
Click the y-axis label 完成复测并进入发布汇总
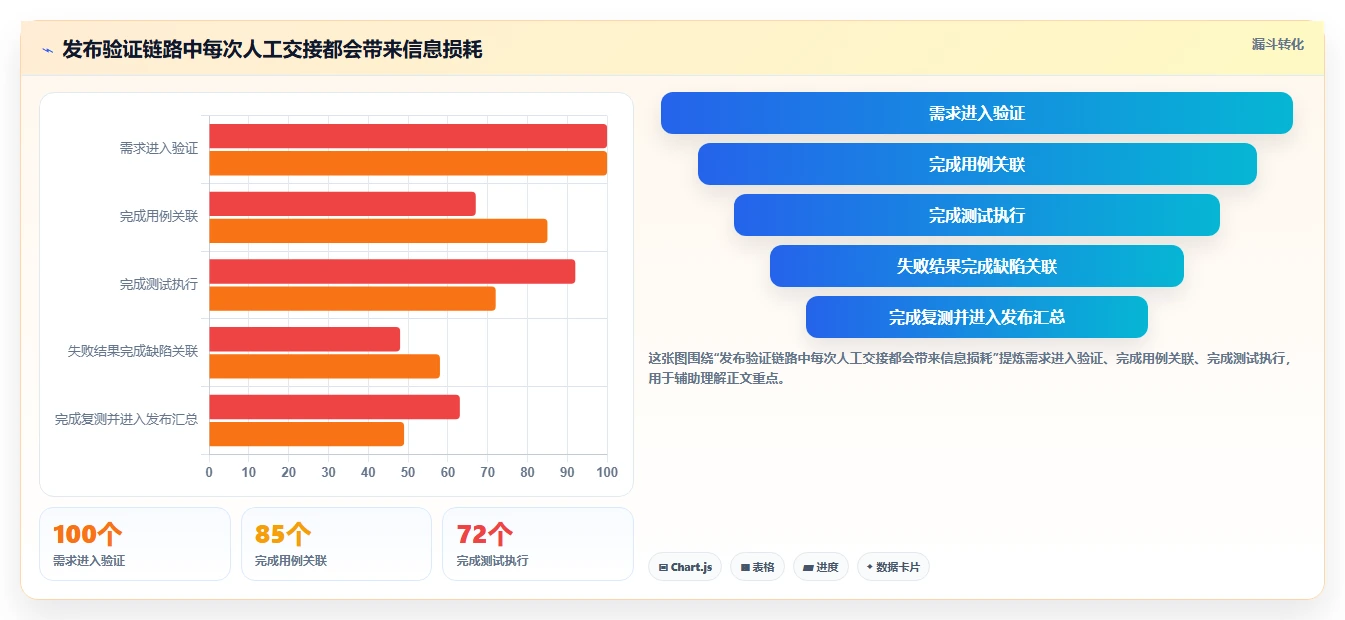pyautogui.click(x=126, y=419)
